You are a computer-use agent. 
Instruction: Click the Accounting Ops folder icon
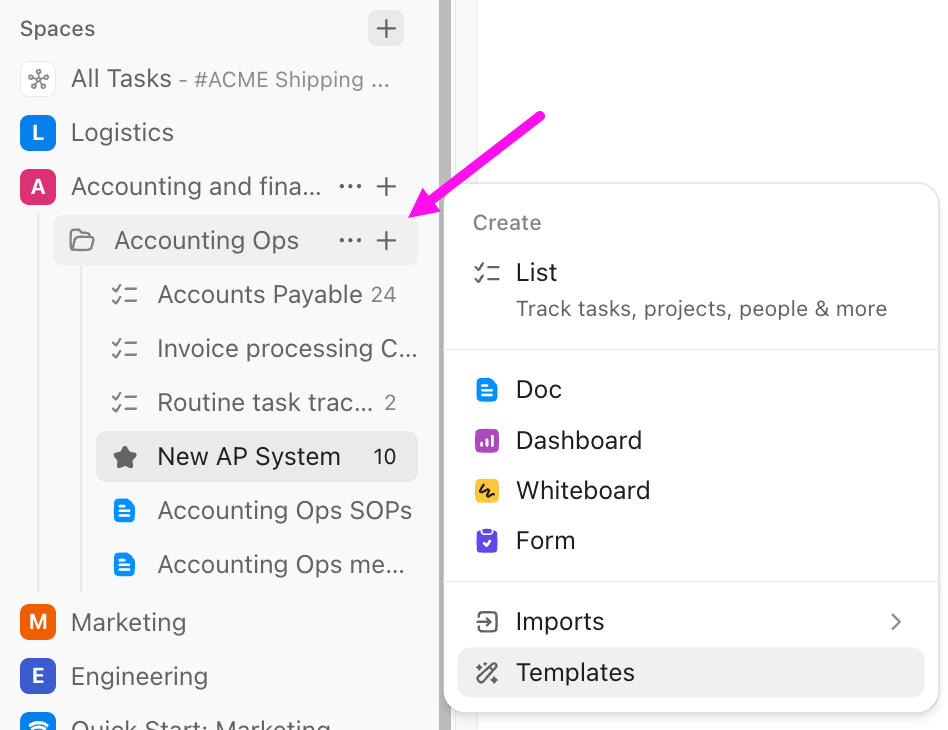point(81,240)
